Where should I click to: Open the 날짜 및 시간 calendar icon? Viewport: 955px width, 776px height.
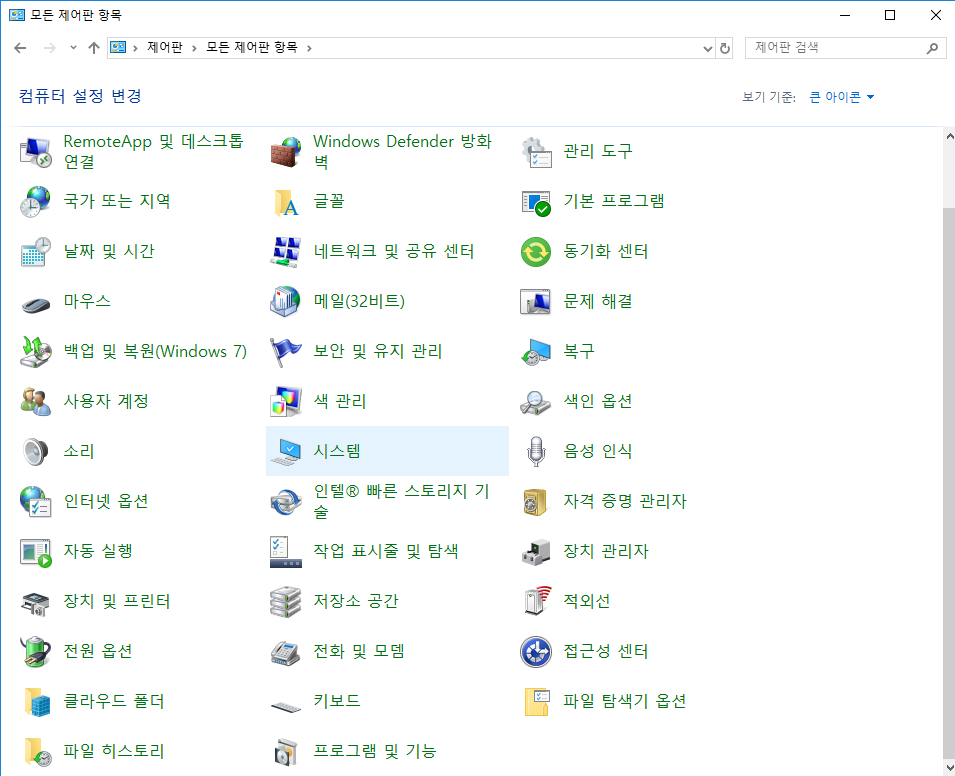tap(36, 252)
